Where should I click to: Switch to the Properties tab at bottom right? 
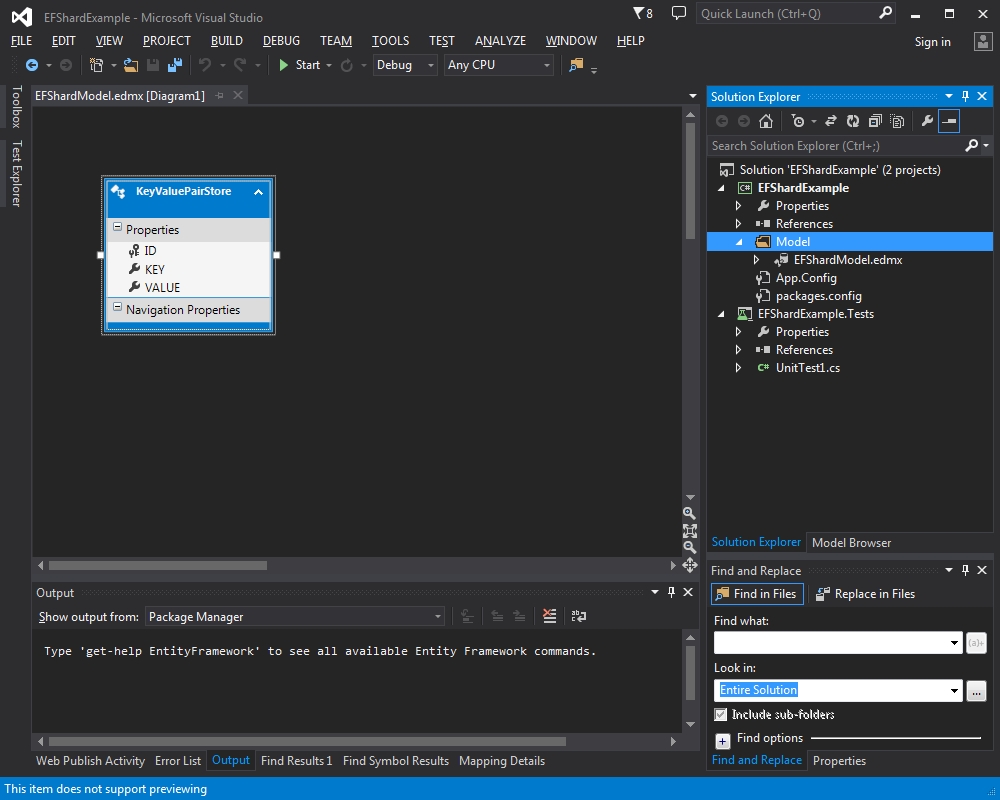pos(839,760)
